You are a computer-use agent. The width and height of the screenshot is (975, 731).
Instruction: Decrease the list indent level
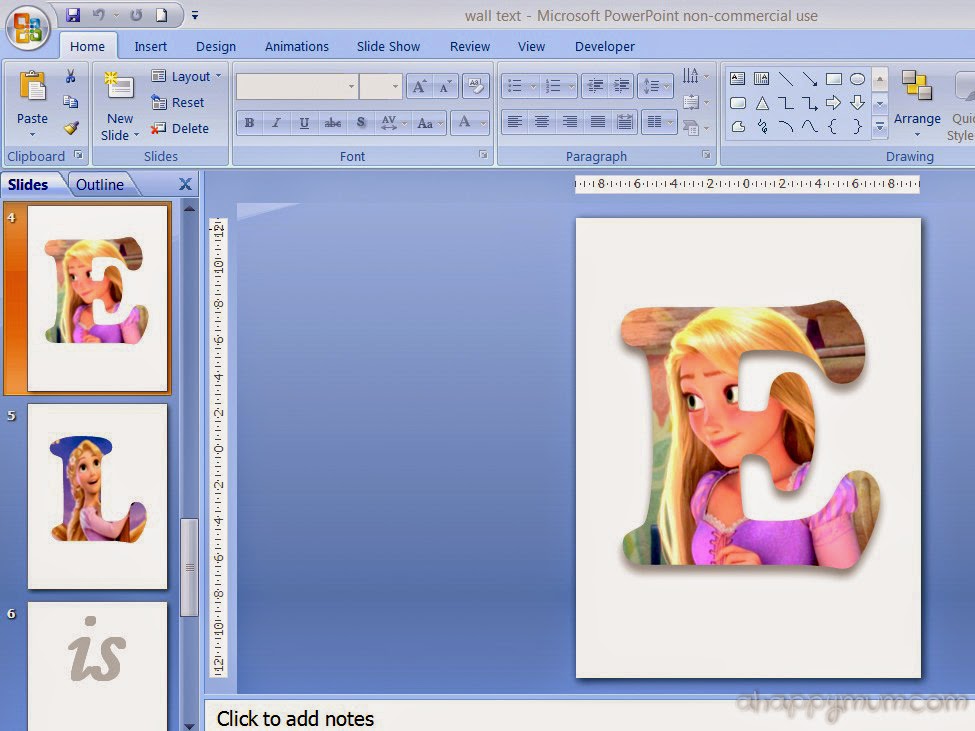click(x=595, y=86)
